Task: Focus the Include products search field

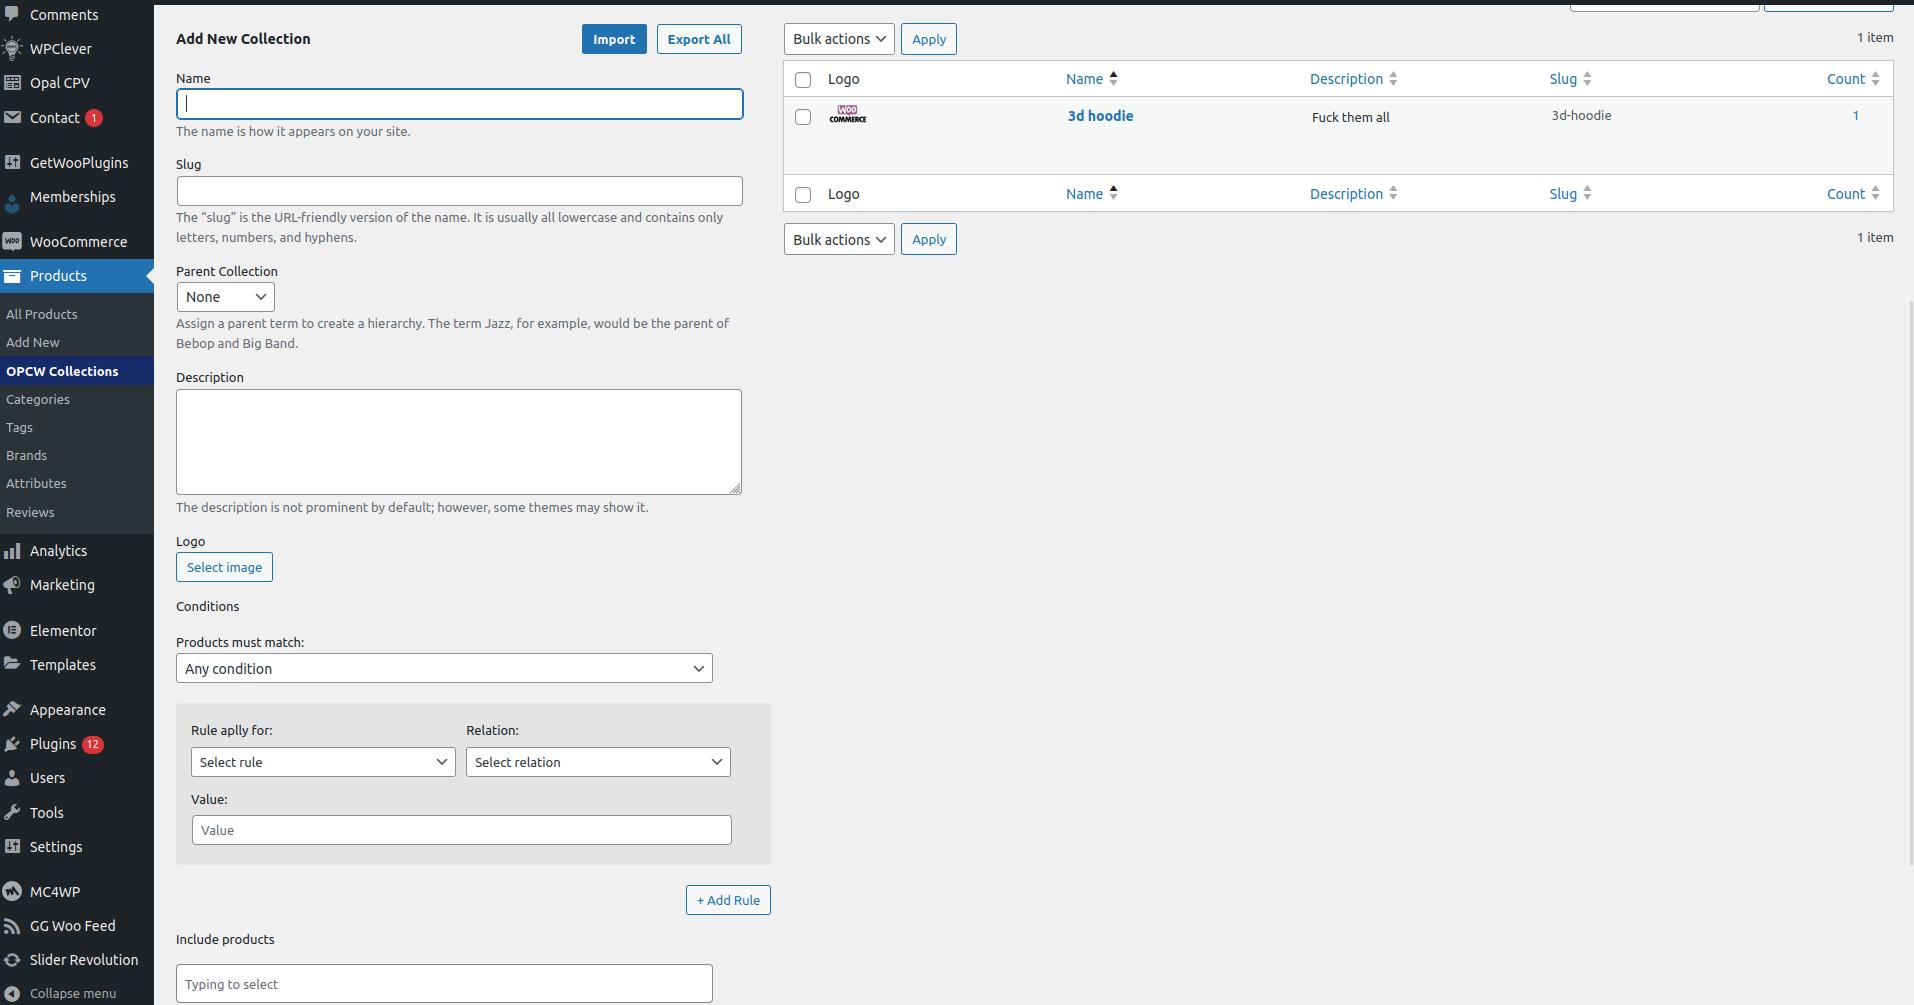Action: [444, 984]
